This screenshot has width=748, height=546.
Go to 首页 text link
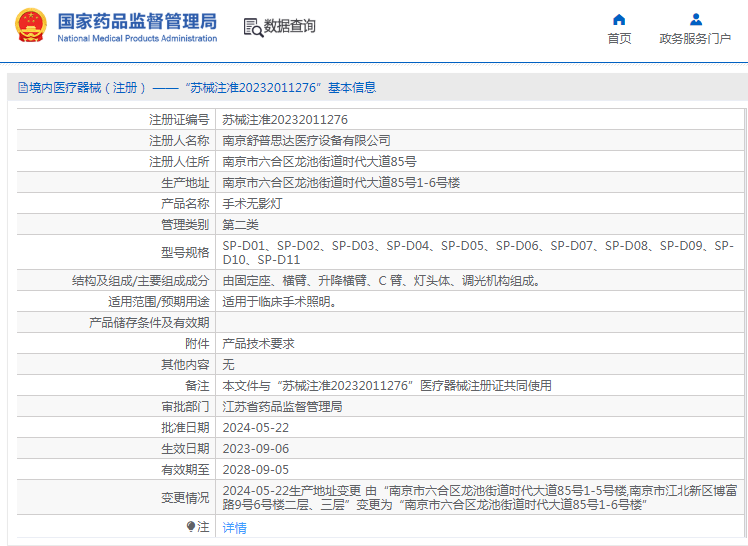[x=619, y=39]
